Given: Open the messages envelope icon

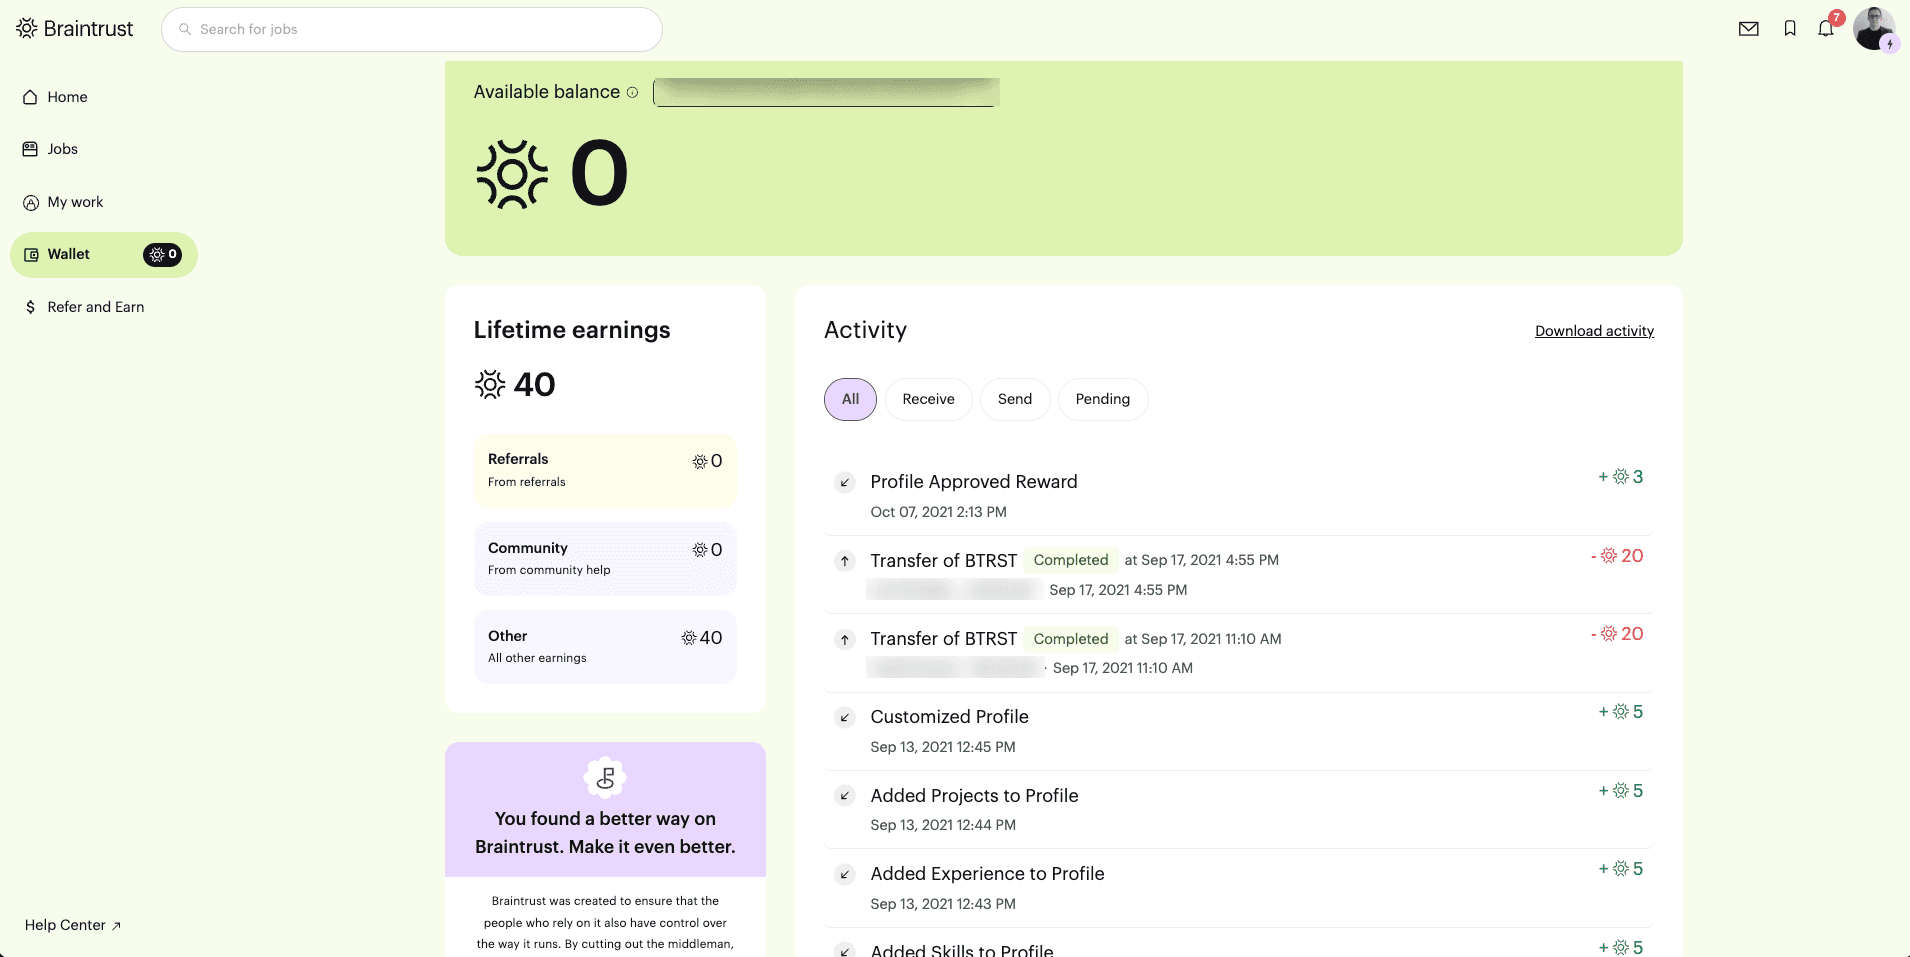Looking at the screenshot, I should point(1748,29).
